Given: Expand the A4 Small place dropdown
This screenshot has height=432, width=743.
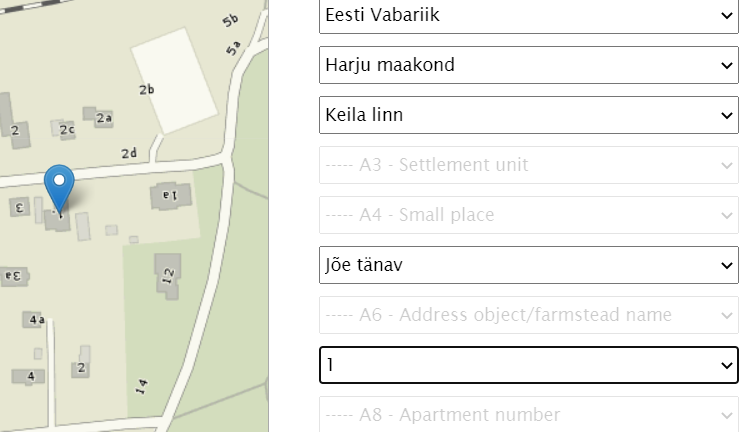Looking at the screenshot, I should coord(529,215).
